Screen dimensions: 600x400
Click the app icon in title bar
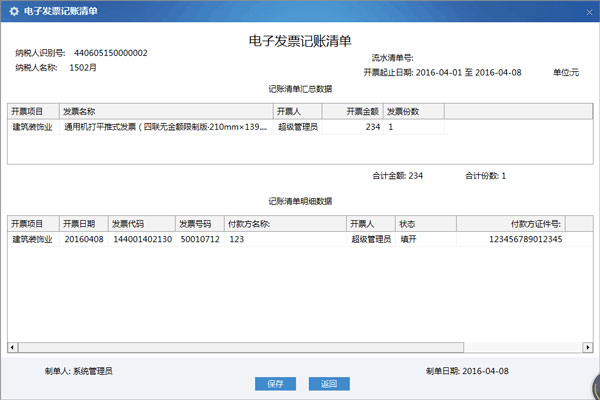pyautogui.click(x=11, y=9)
